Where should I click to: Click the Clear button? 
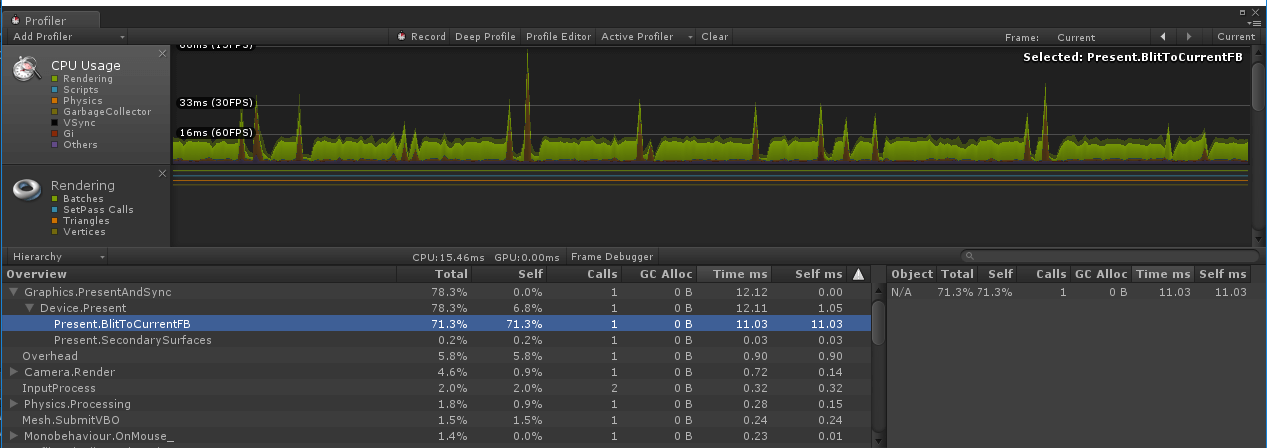click(x=714, y=37)
